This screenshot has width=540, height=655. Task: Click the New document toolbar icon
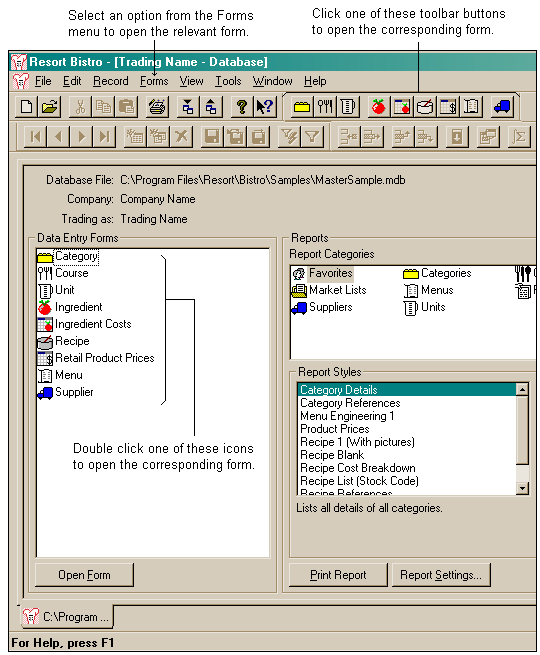click(x=26, y=107)
